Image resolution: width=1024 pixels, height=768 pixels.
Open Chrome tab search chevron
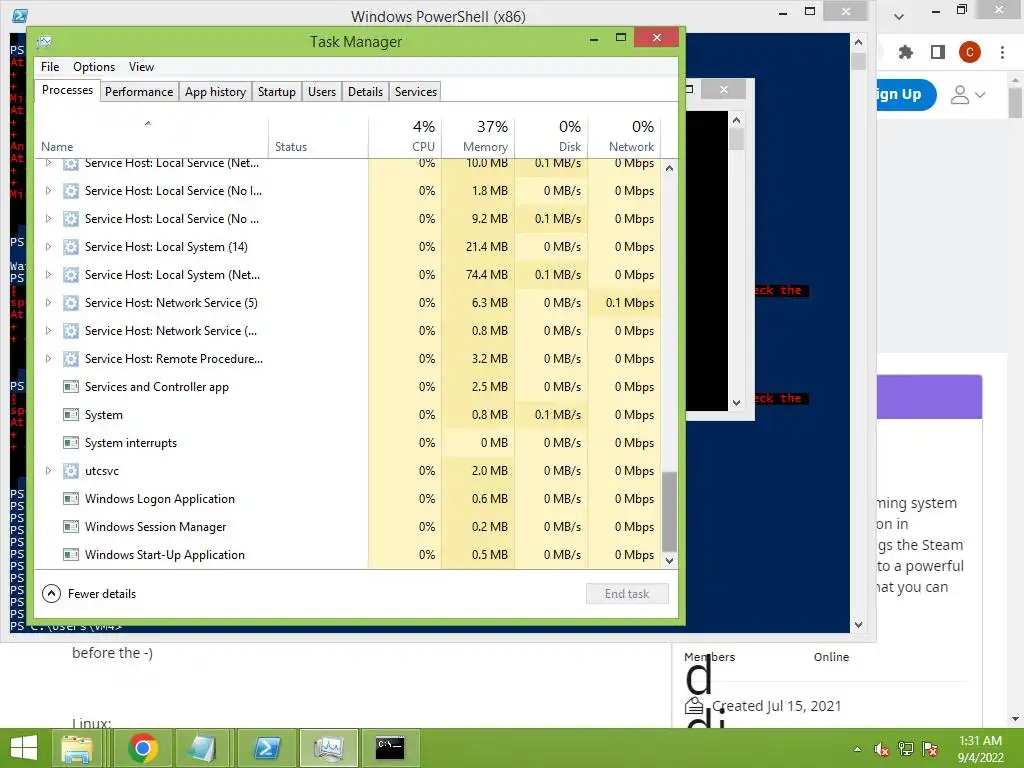(x=899, y=16)
